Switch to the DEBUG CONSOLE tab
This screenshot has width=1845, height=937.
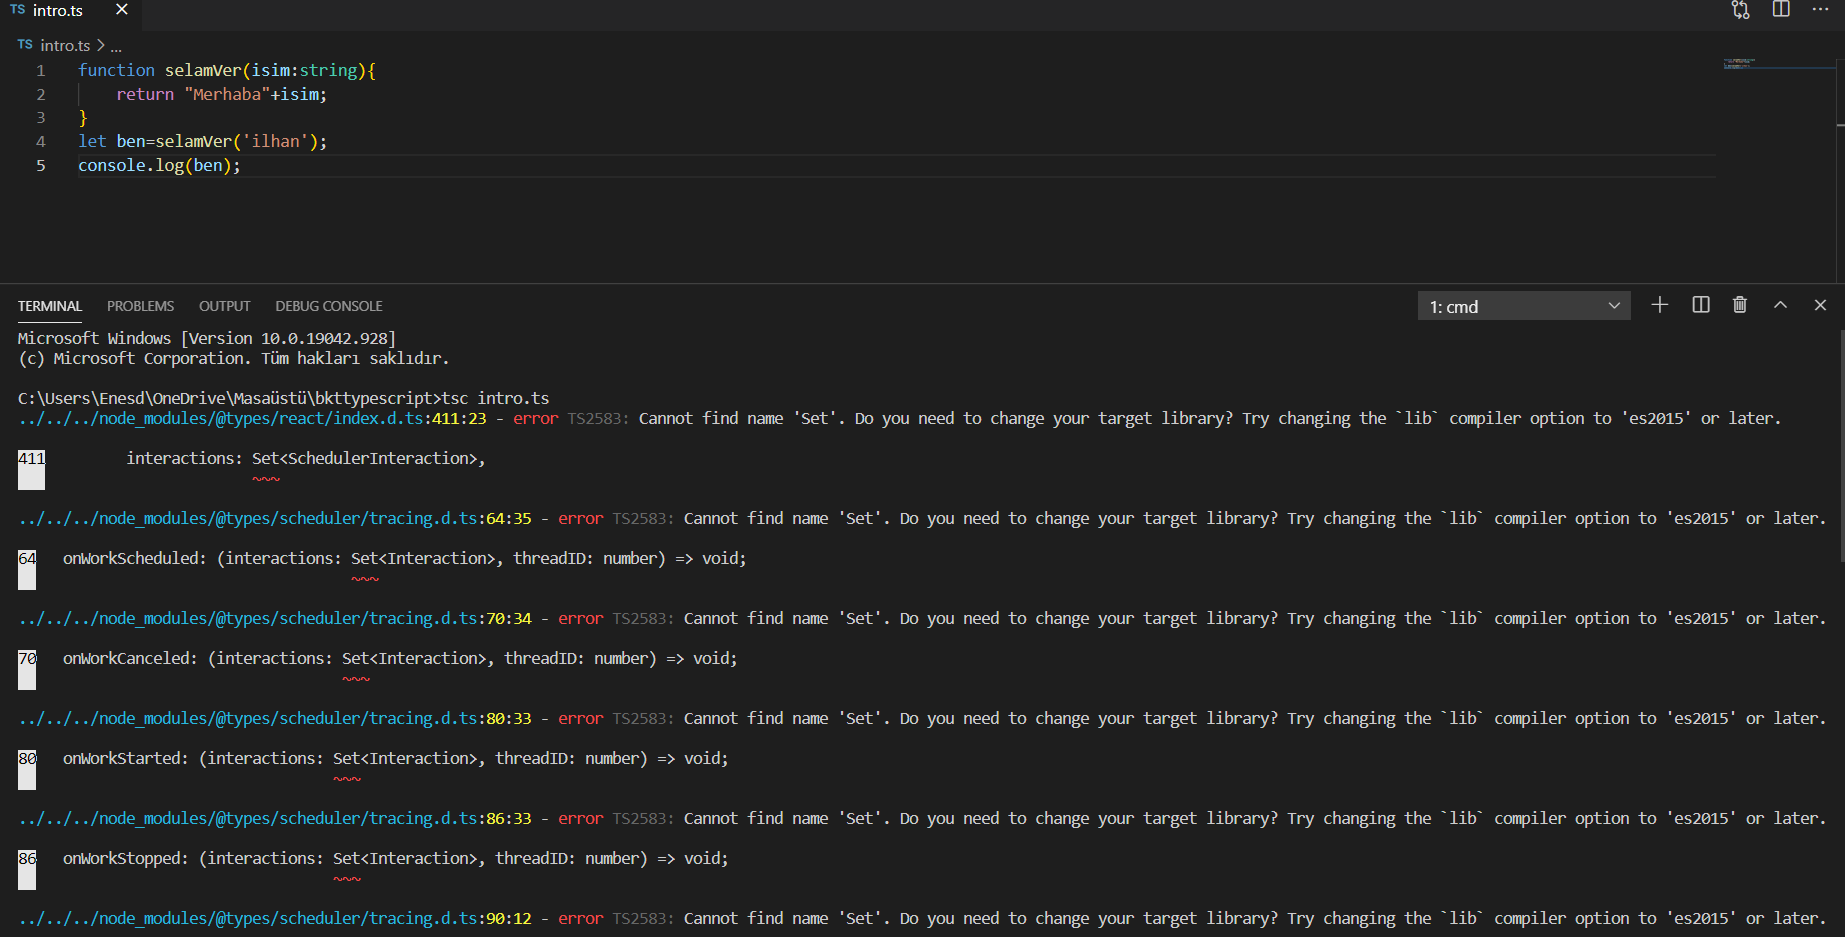329,306
